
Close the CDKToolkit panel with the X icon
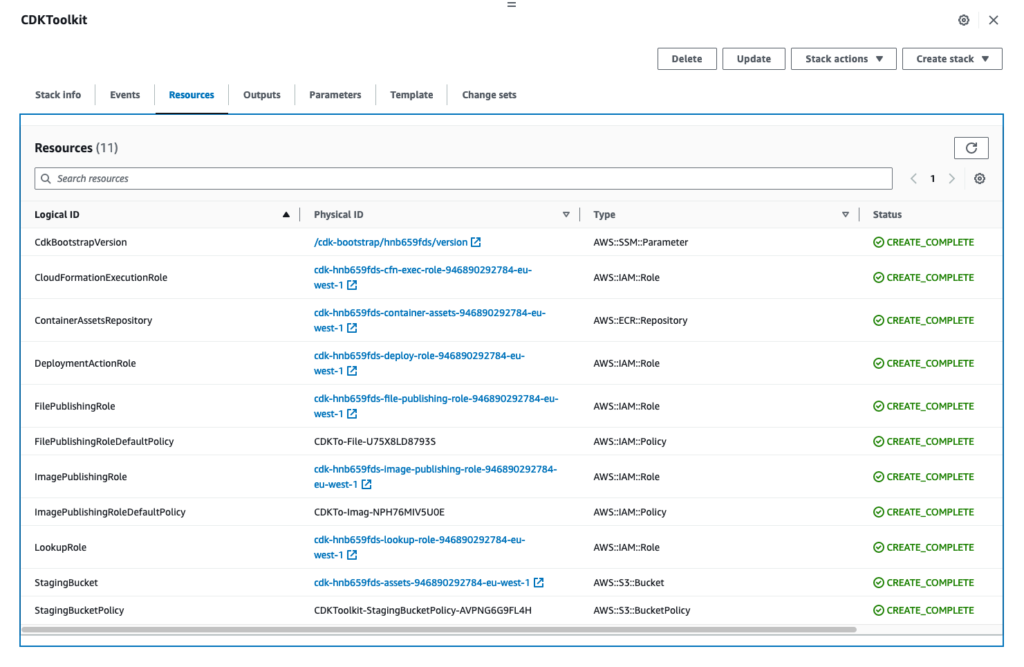[x=993, y=20]
